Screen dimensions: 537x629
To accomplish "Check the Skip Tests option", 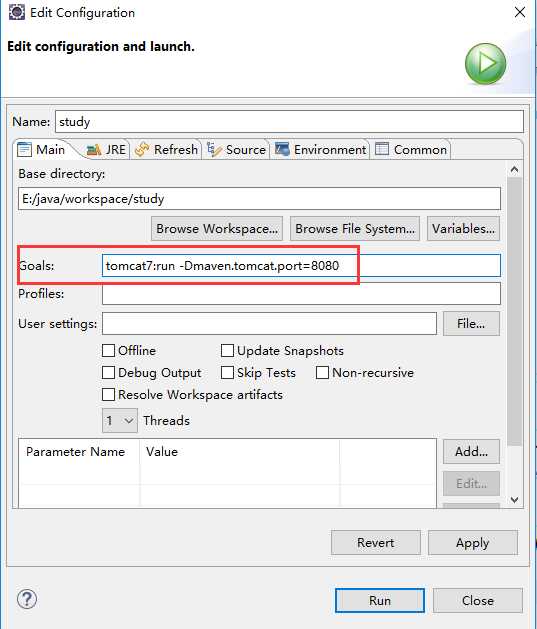I will coord(227,373).
